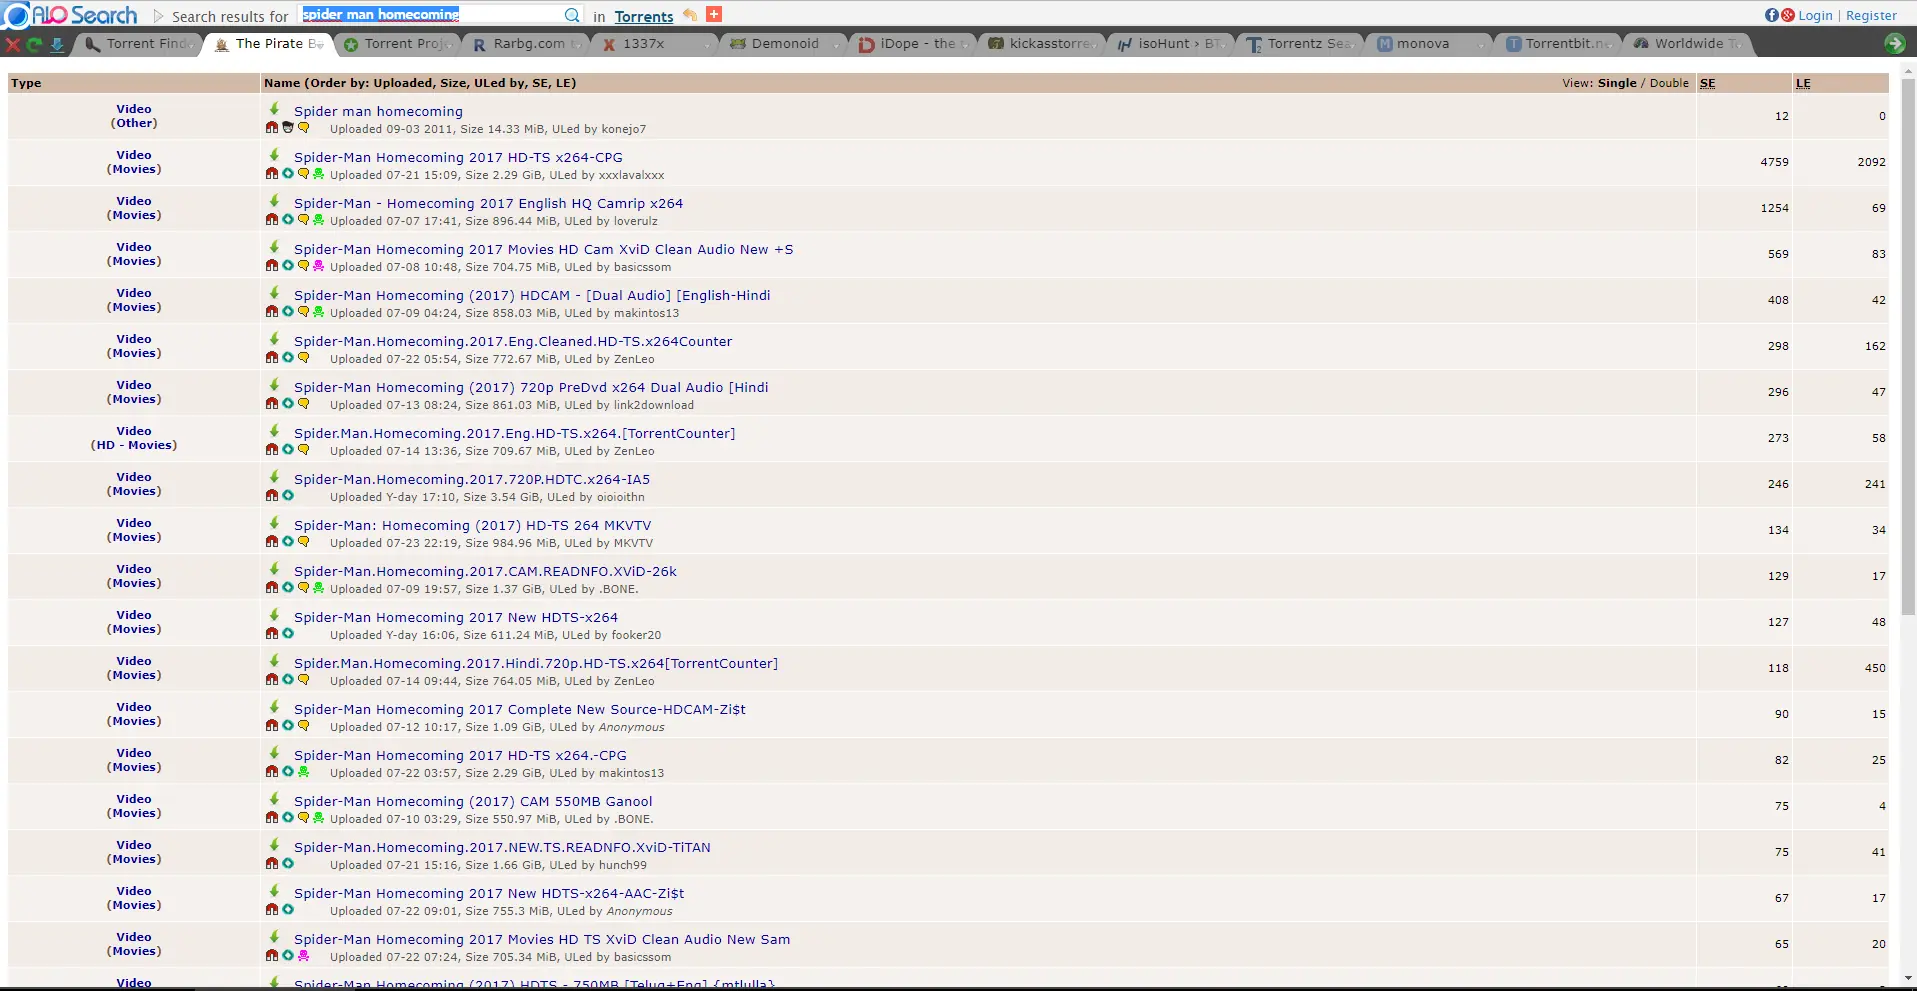The image size is (1917, 991).
Task: Switch to the Torrent Finder tab
Action: pyautogui.click(x=137, y=44)
